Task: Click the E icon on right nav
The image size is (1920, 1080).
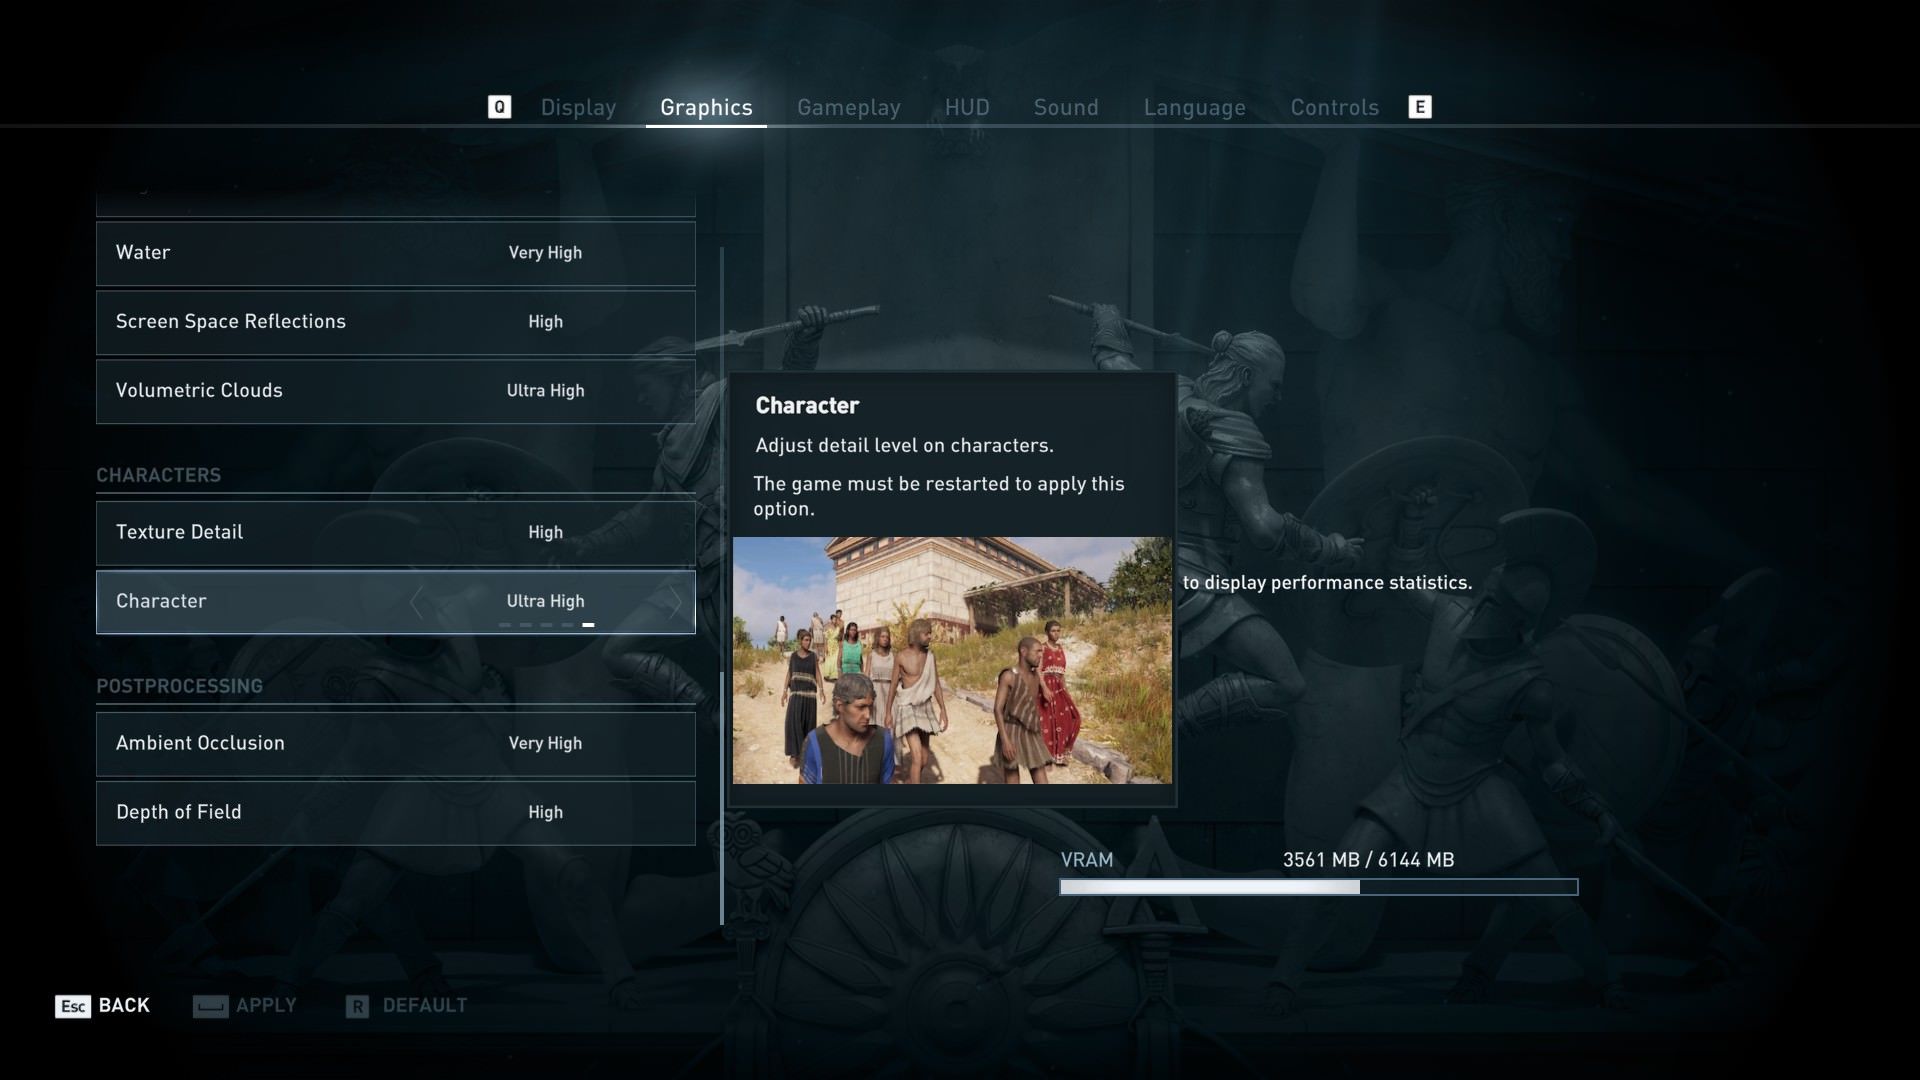Action: (x=1420, y=107)
